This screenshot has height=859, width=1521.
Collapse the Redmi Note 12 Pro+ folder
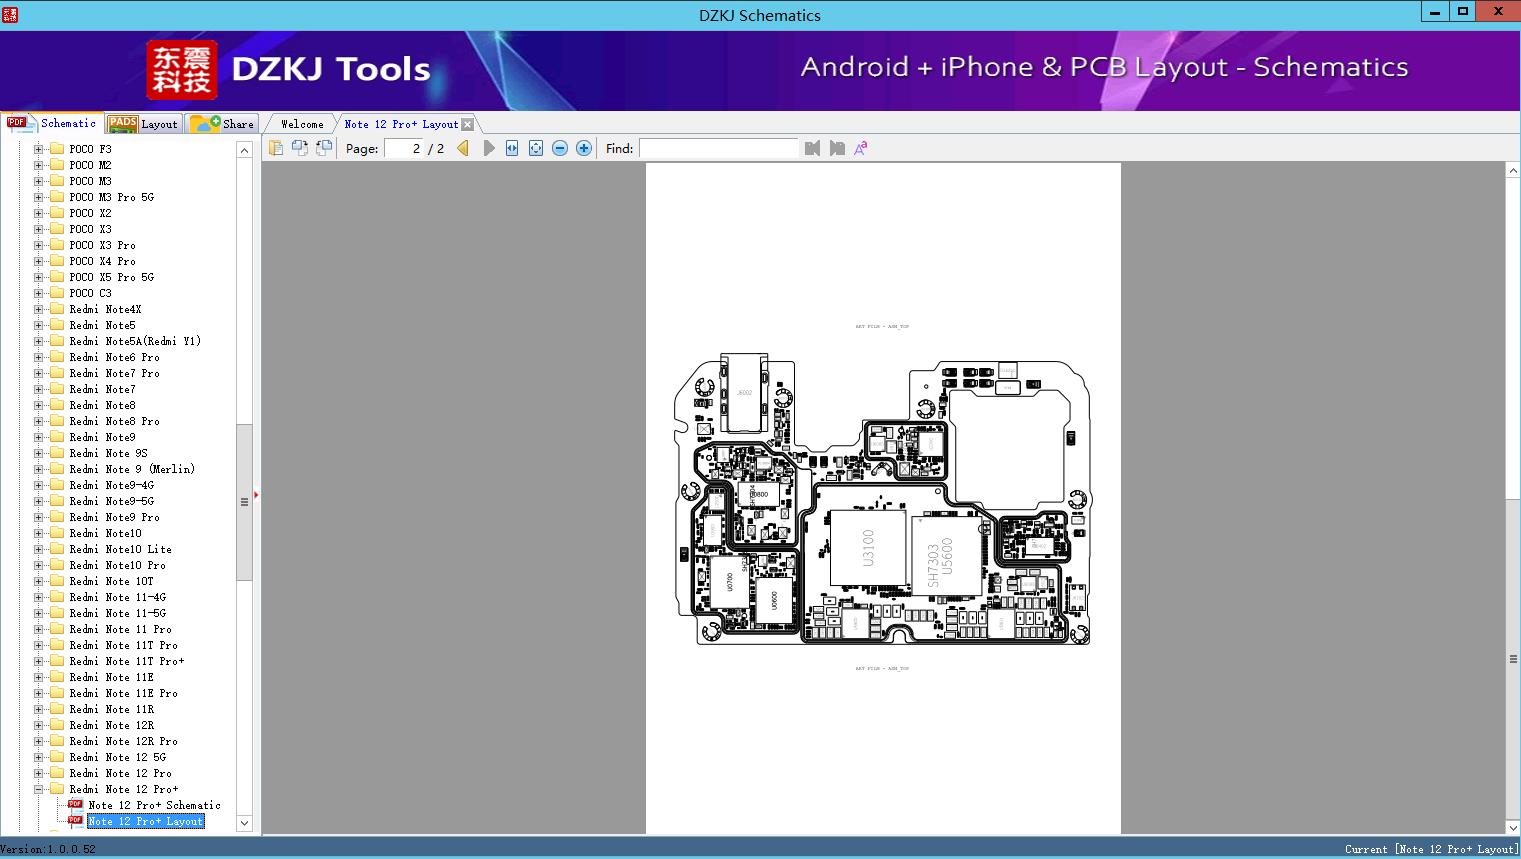tap(39, 789)
